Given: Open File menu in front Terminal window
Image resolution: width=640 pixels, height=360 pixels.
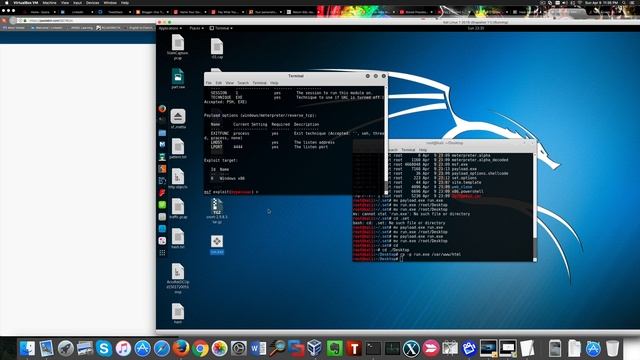Looking at the screenshot, I should (x=209, y=83).
